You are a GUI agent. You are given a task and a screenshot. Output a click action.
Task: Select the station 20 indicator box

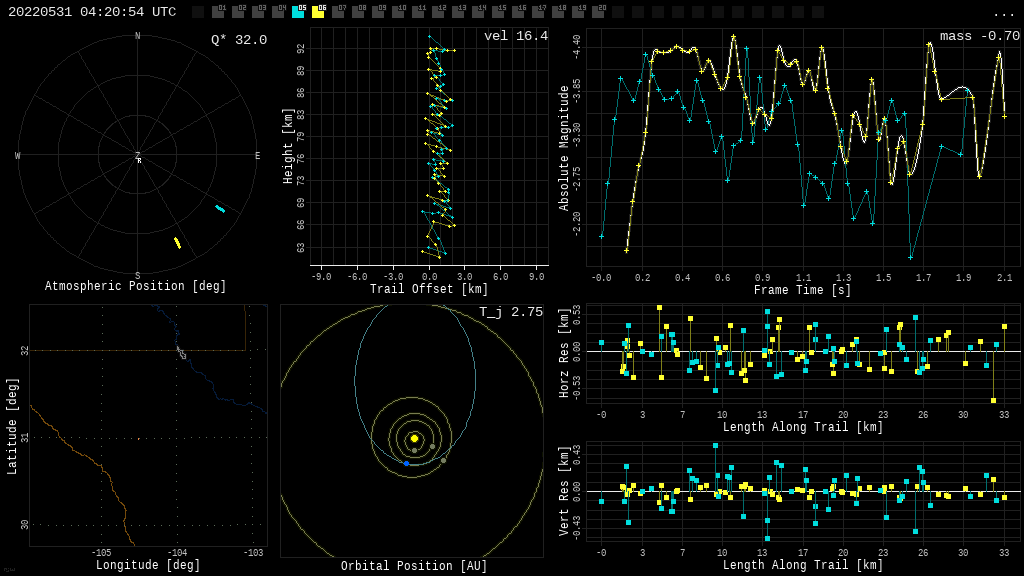click(598, 12)
